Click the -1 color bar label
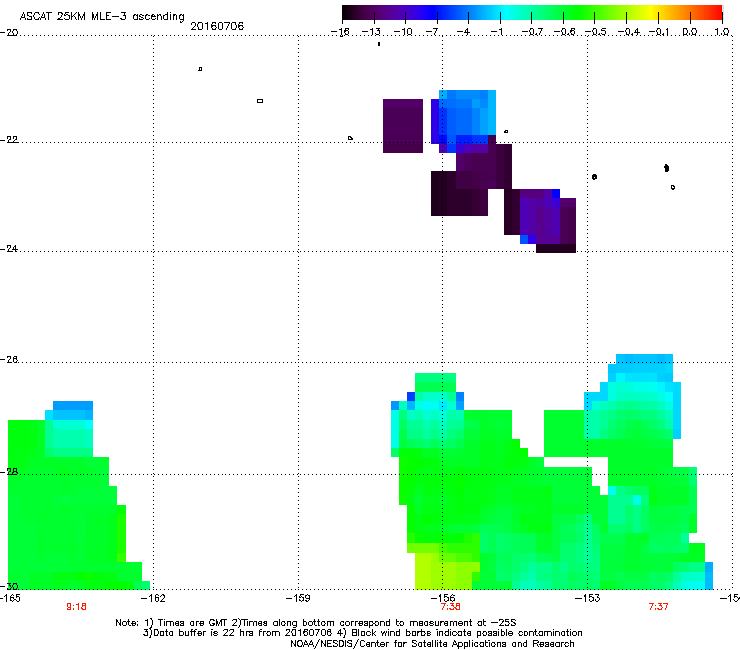This screenshot has width=740, height=650. [x=496, y=32]
